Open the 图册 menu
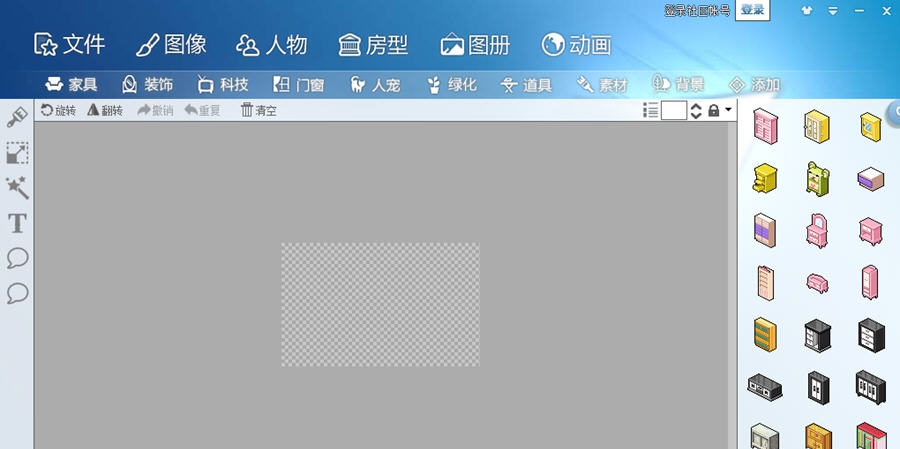The height and width of the screenshot is (449, 900). [x=475, y=45]
